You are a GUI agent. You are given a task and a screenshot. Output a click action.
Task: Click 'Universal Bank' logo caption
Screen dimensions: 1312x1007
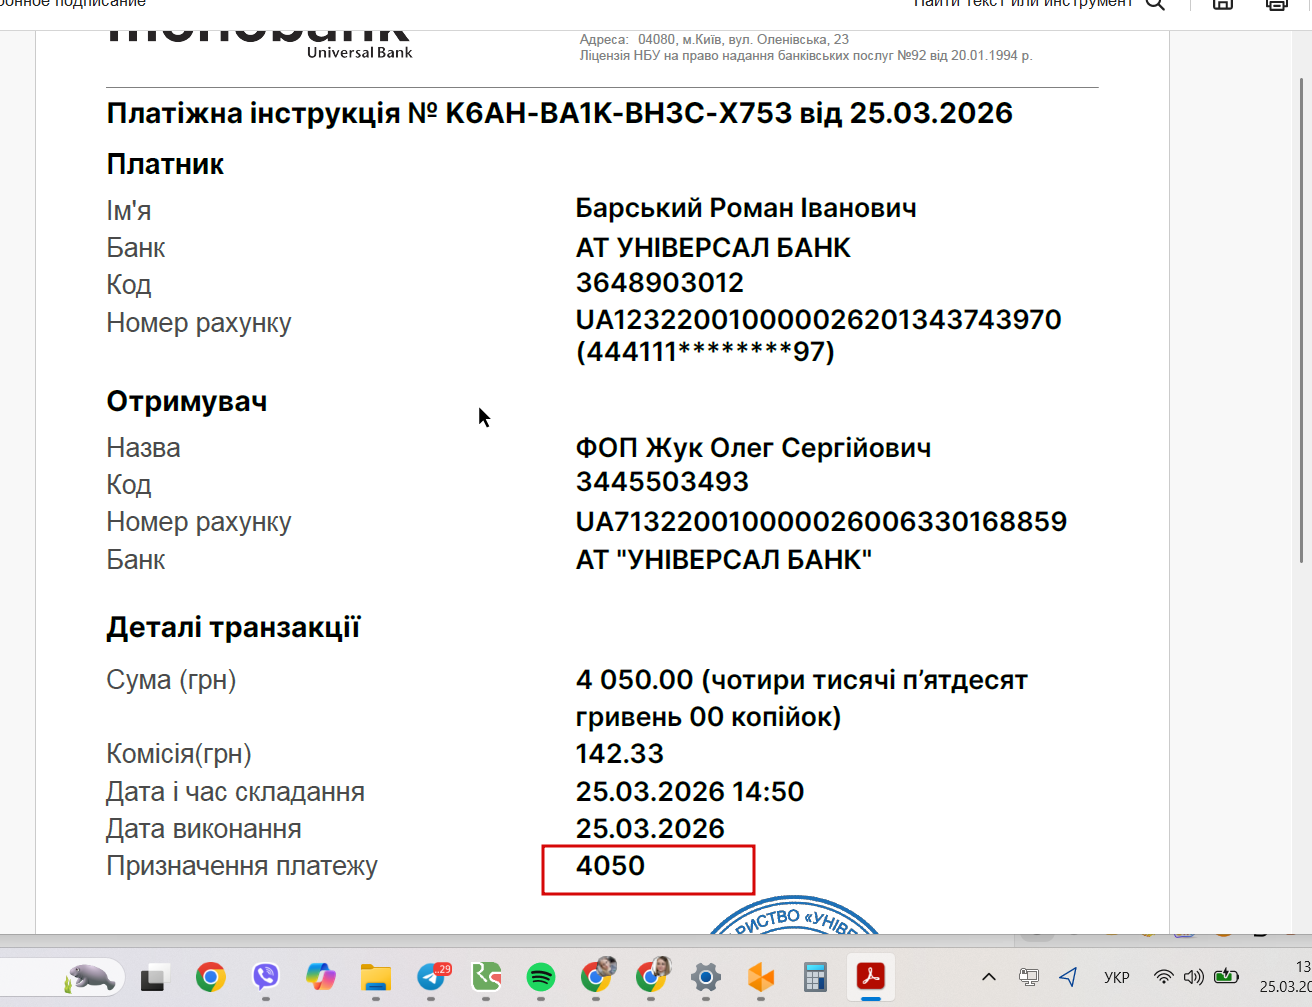click(x=360, y=52)
